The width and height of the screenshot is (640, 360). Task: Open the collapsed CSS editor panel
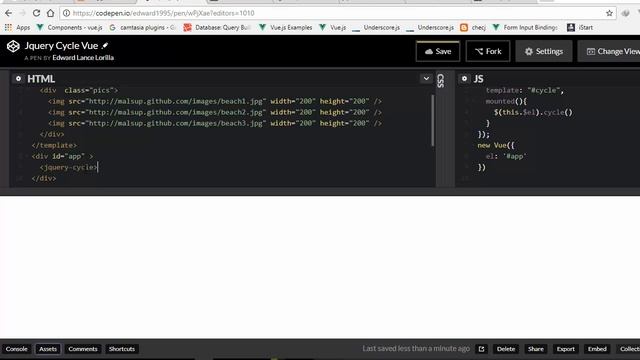click(x=440, y=81)
